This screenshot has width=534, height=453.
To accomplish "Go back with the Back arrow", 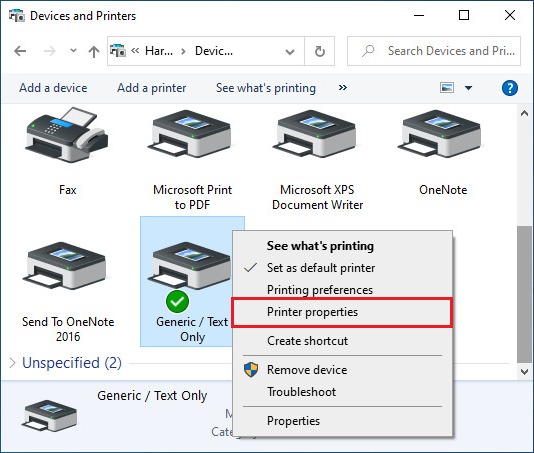I will click(20, 51).
